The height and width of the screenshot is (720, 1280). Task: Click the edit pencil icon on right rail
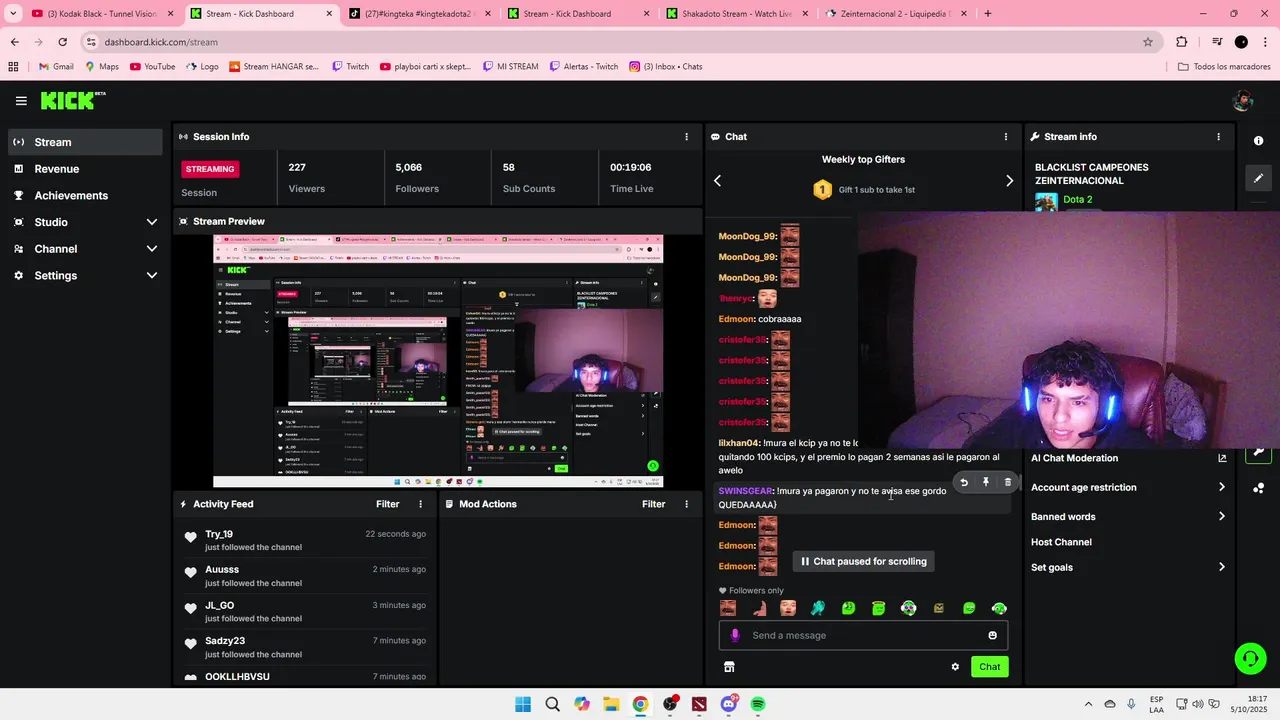point(1258,178)
